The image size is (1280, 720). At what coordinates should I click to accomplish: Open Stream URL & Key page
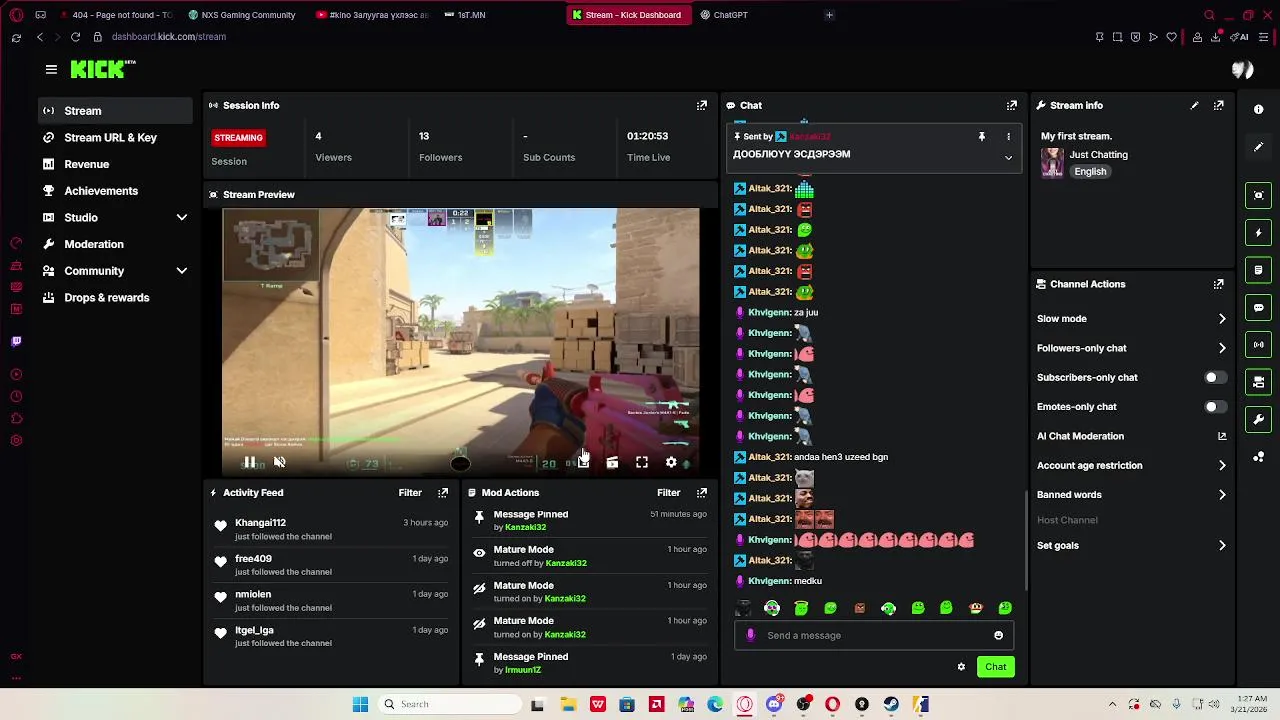(115, 138)
